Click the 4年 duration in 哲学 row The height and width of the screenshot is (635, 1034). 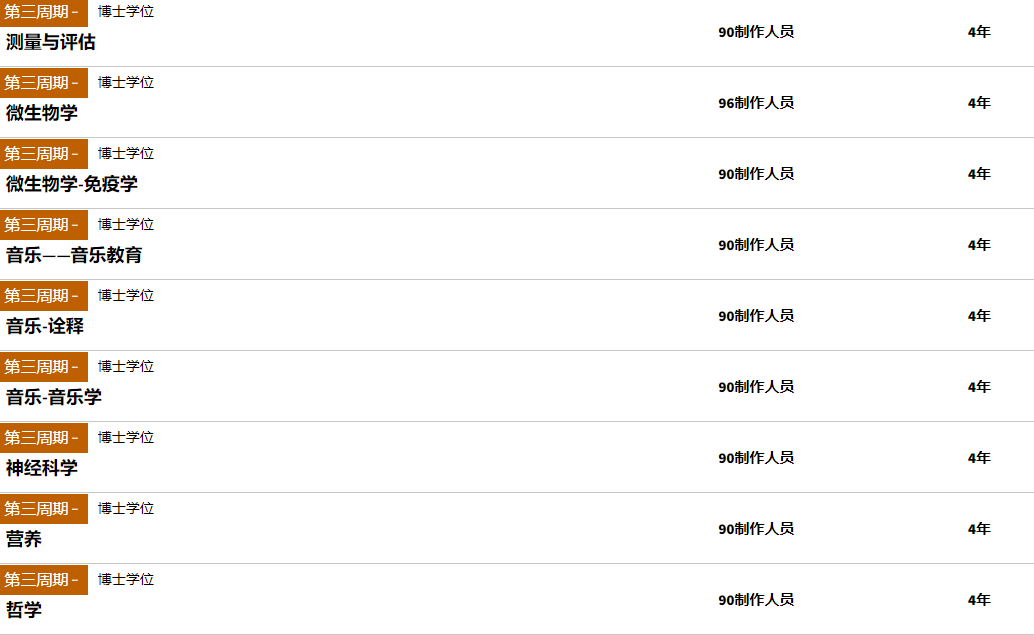979,600
